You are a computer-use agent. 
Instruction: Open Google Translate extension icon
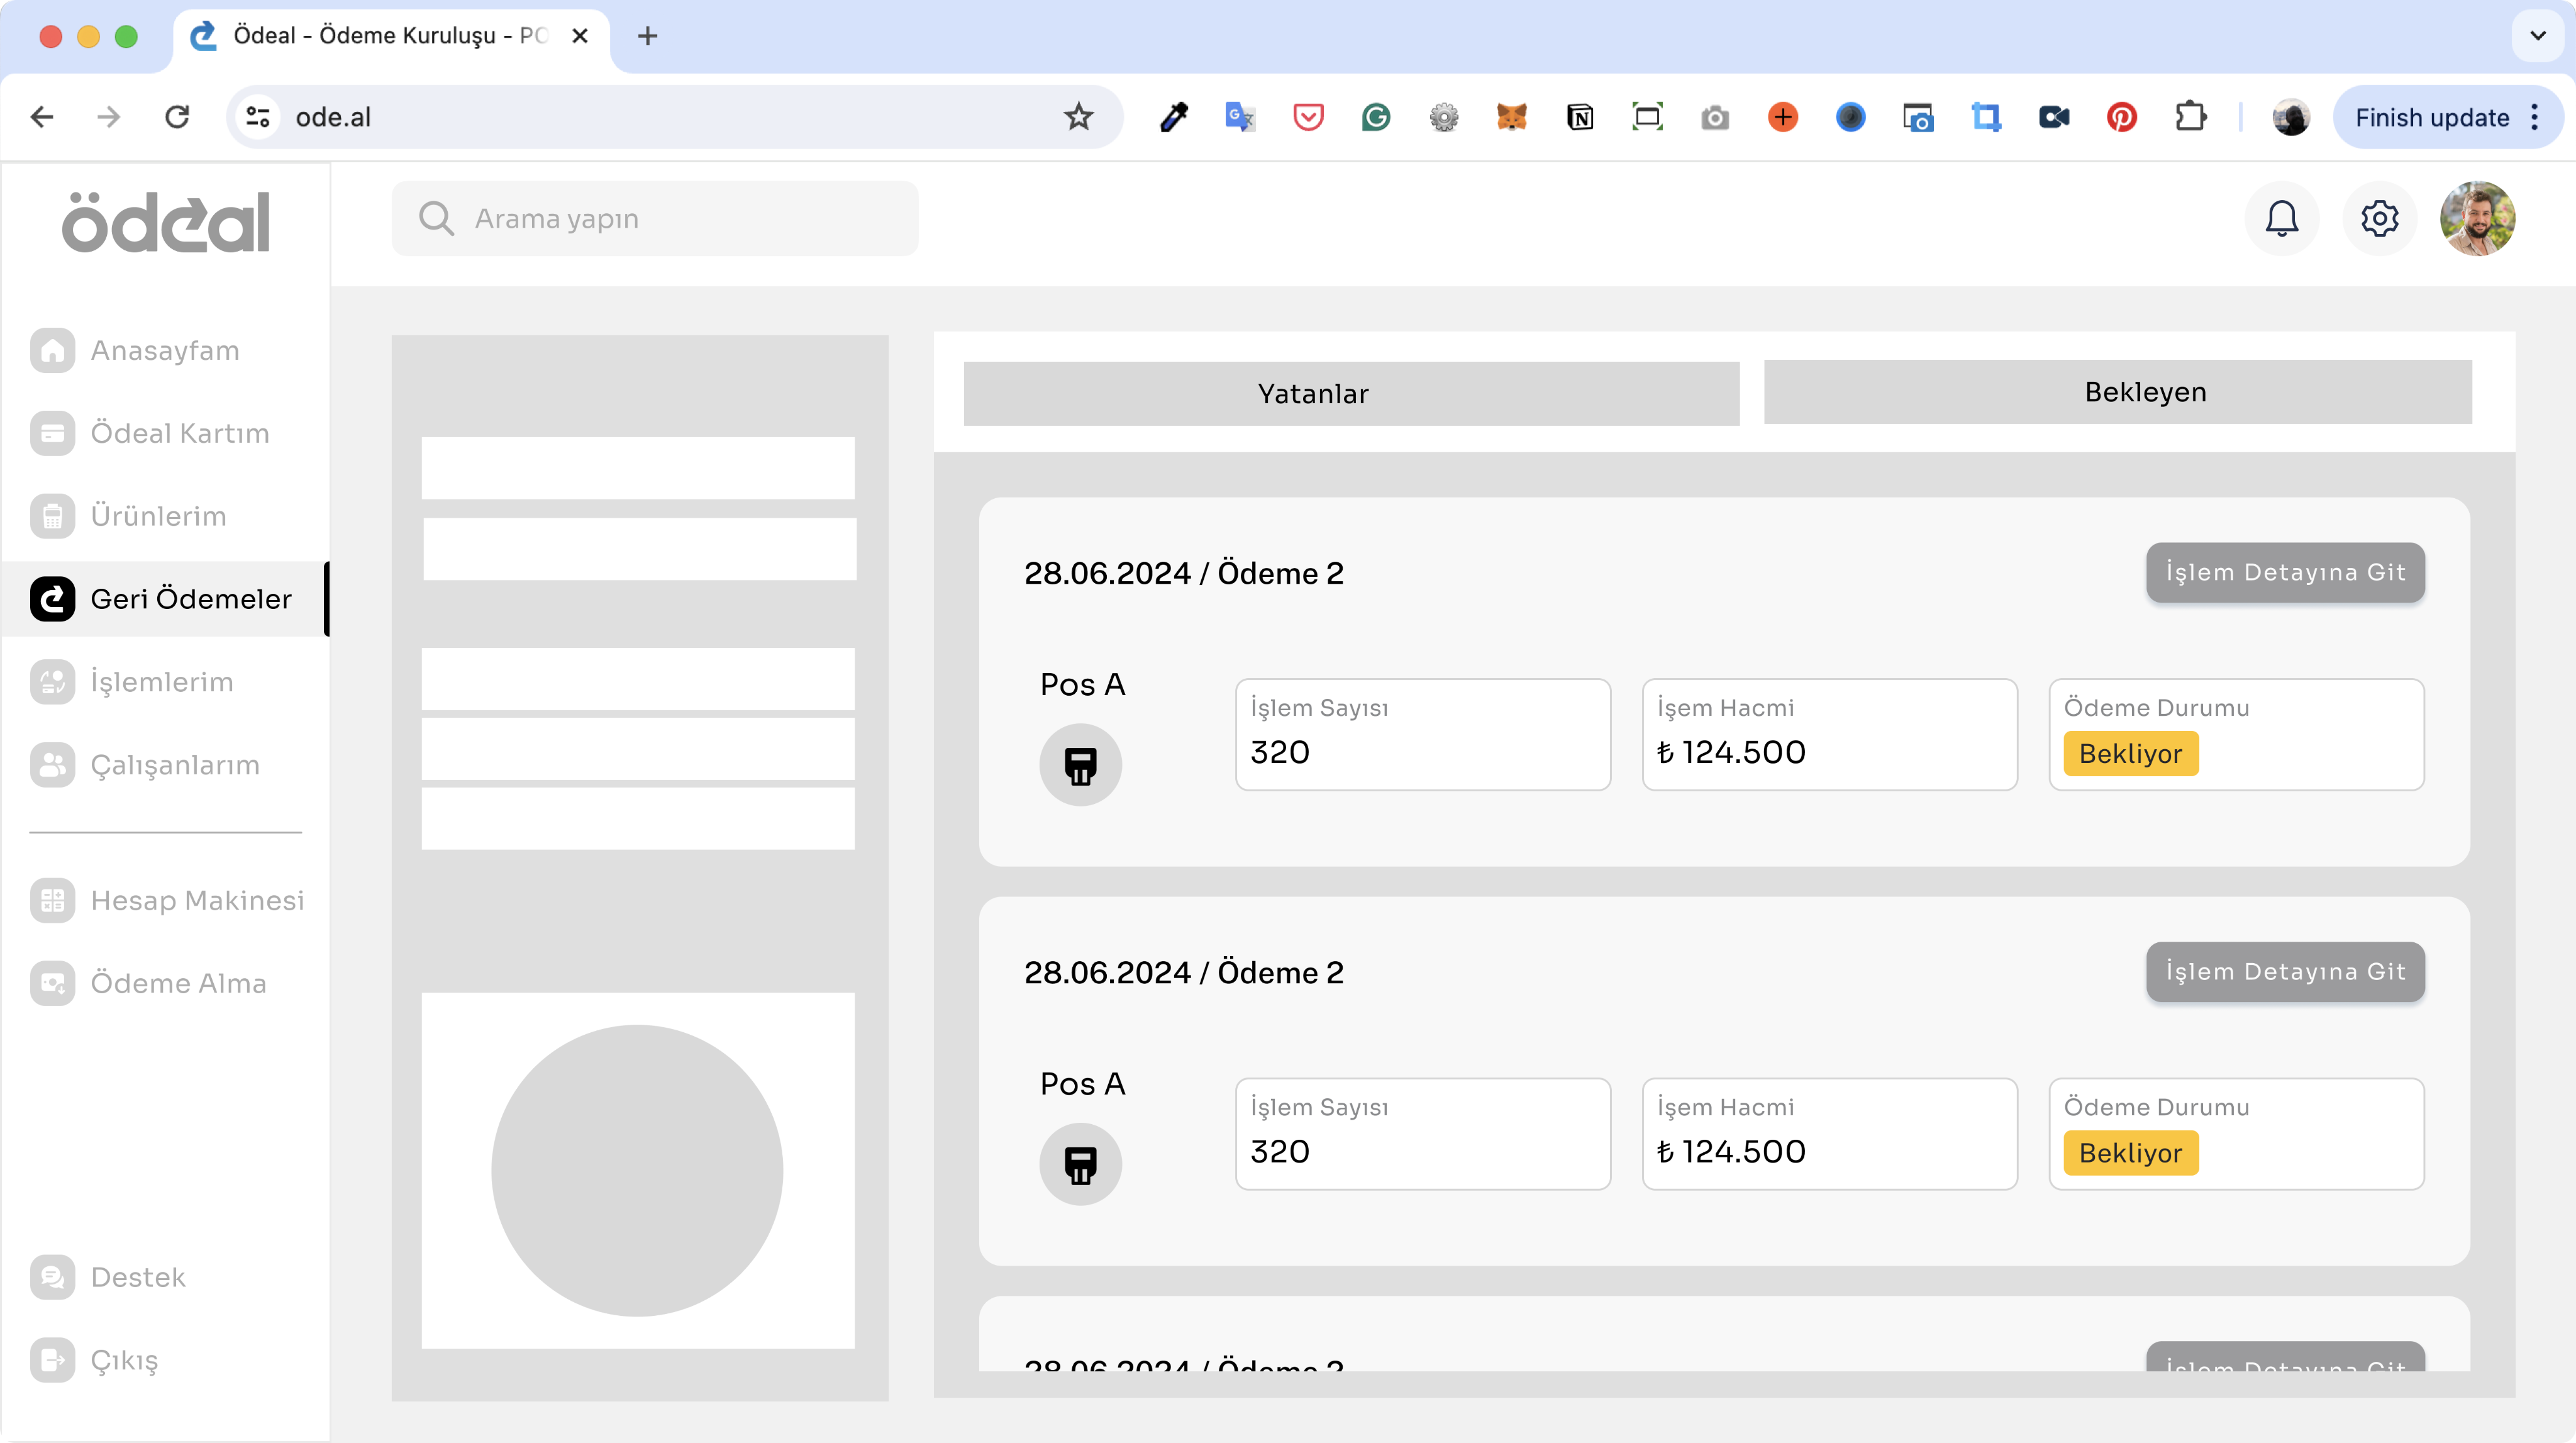click(1240, 117)
